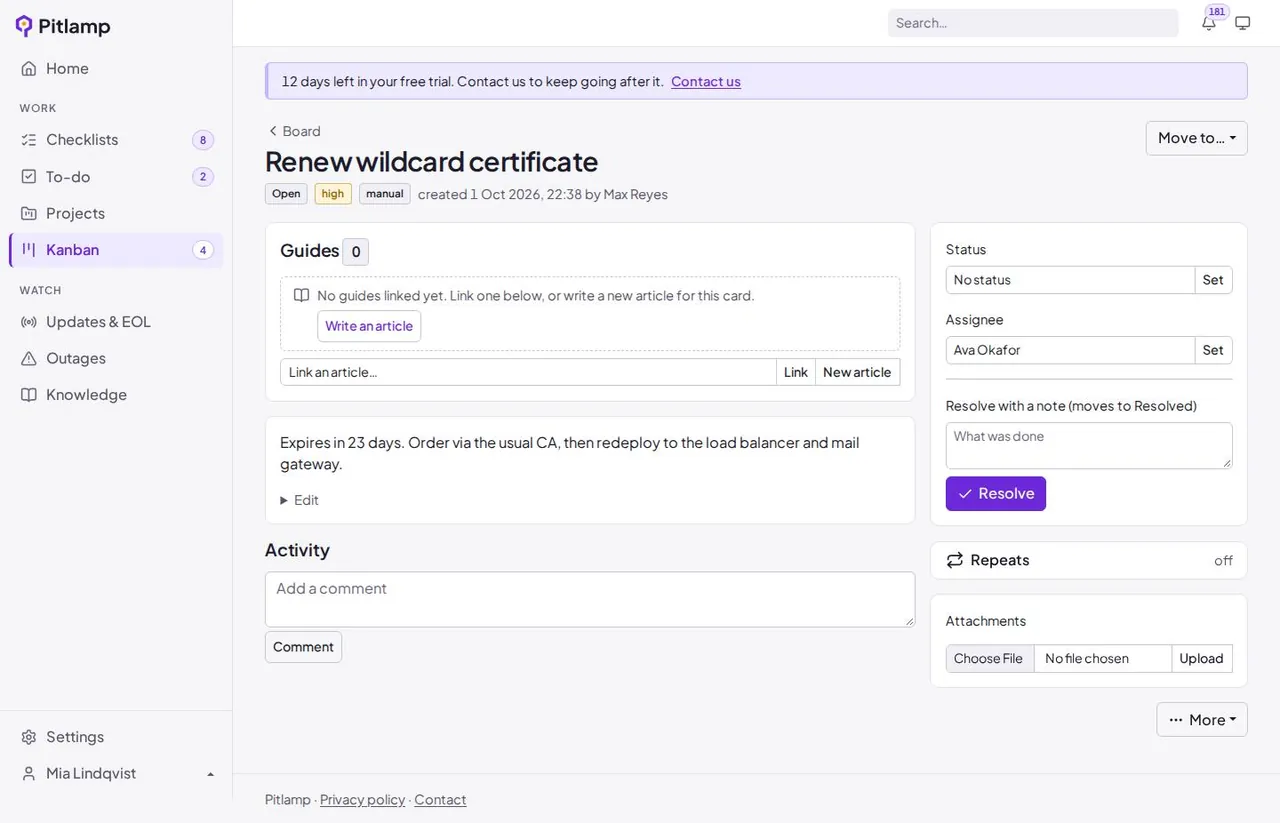Open Checklists in the sidebar
Screen dimensions: 1280x823
click(116, 140)
